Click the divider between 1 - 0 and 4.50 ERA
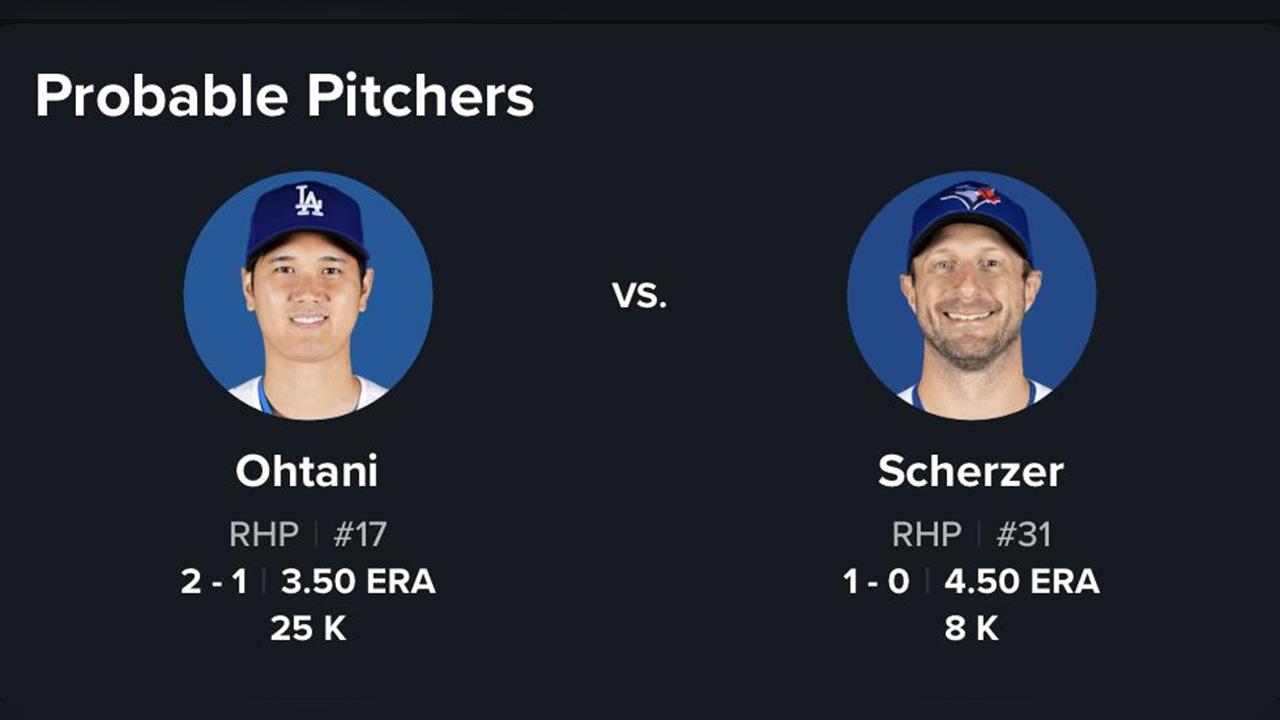Viewport: 1280px width, 720px height. click(927, 581)
